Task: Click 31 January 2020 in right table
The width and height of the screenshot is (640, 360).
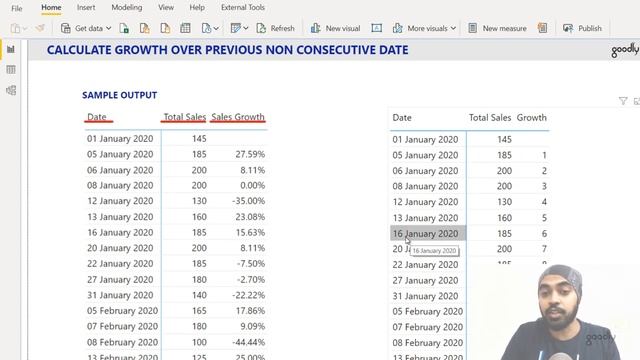Action: tap(425, 296)
